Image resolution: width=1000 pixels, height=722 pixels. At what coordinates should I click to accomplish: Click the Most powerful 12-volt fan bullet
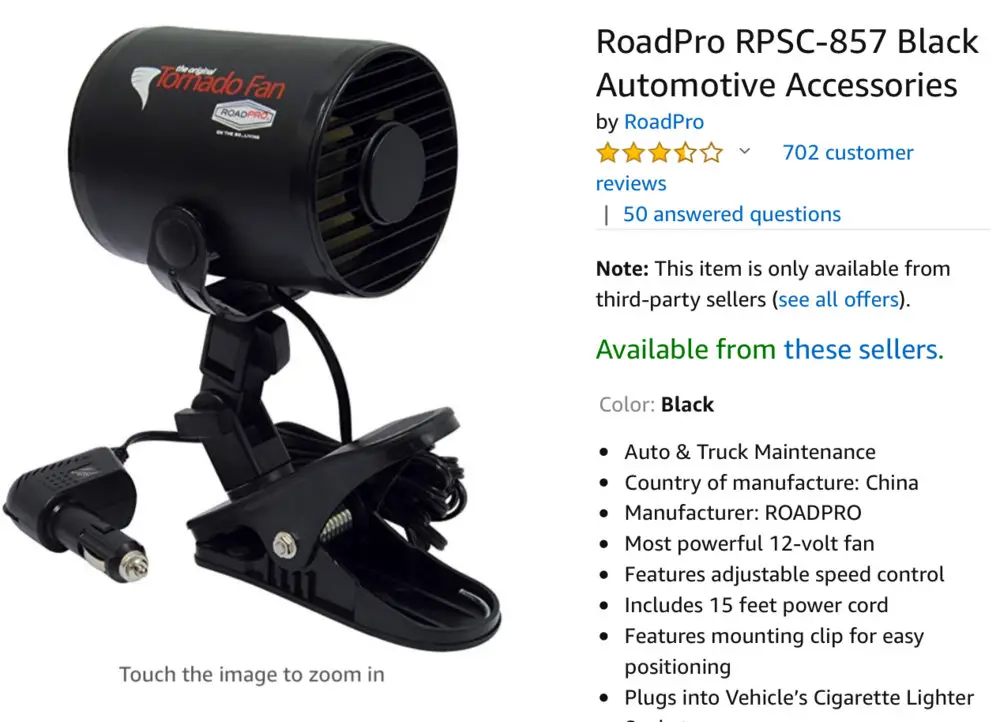tap(749, 543)
